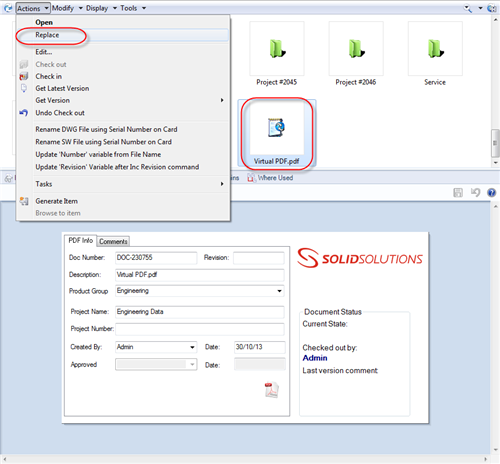Click the Project Name field
The image size is (500, 464).
click(200, 312)
